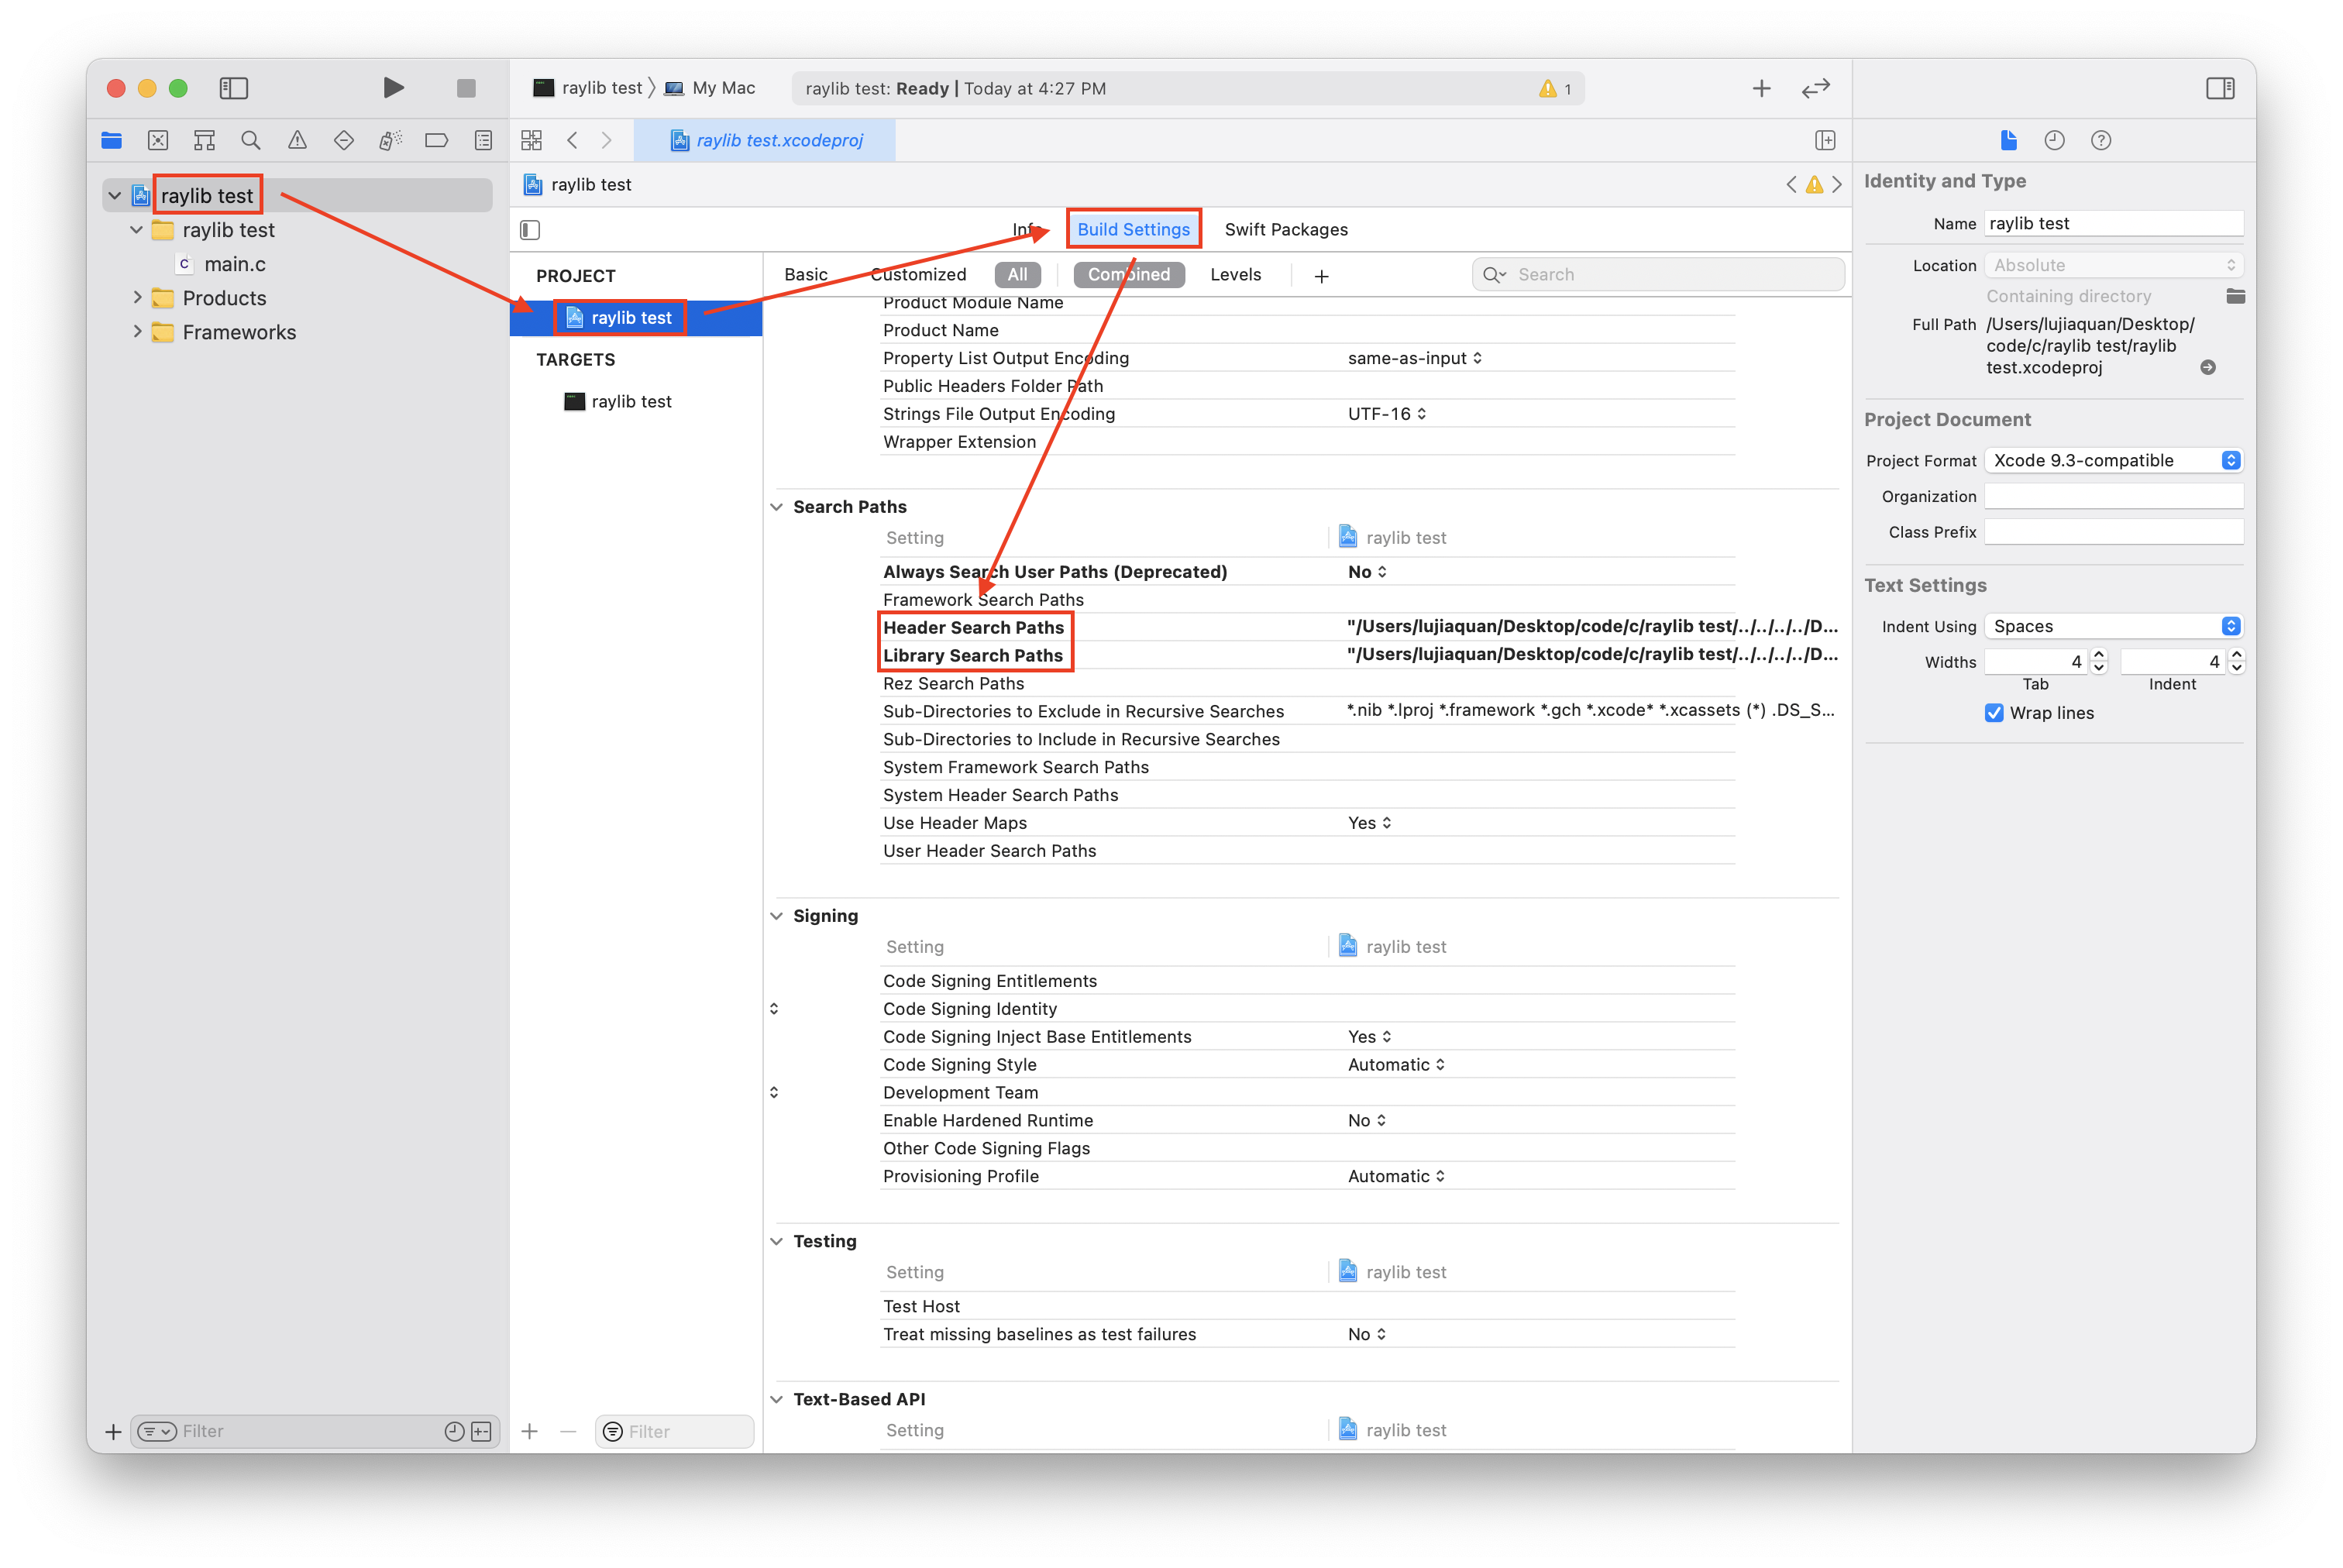Open the Breakpoint navigator icon
2343x1568 pixels.
[x=436, y=140]
